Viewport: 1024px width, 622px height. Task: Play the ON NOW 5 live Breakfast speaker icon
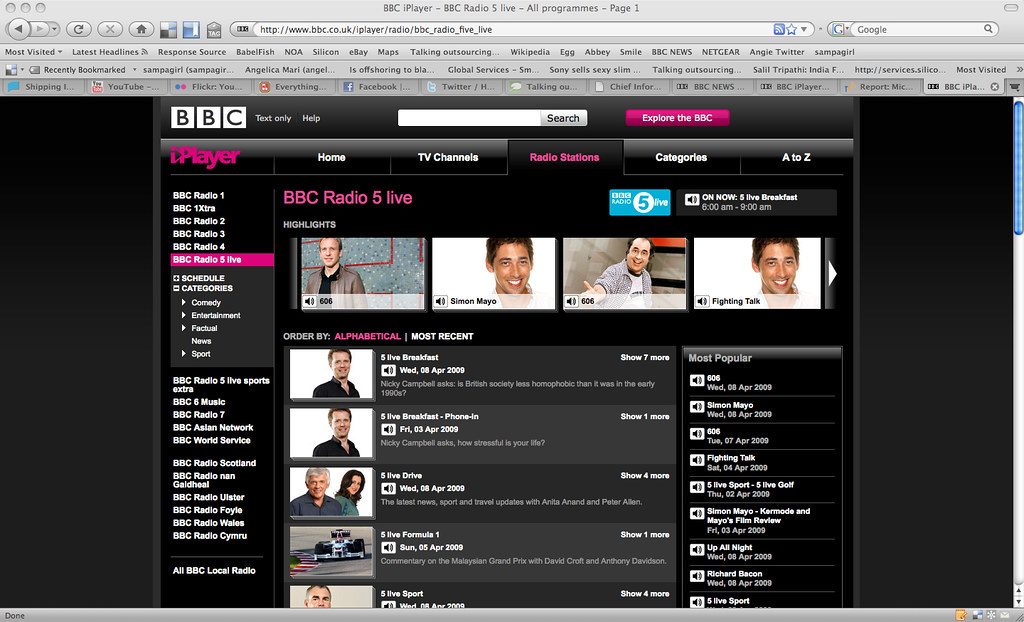692,200
